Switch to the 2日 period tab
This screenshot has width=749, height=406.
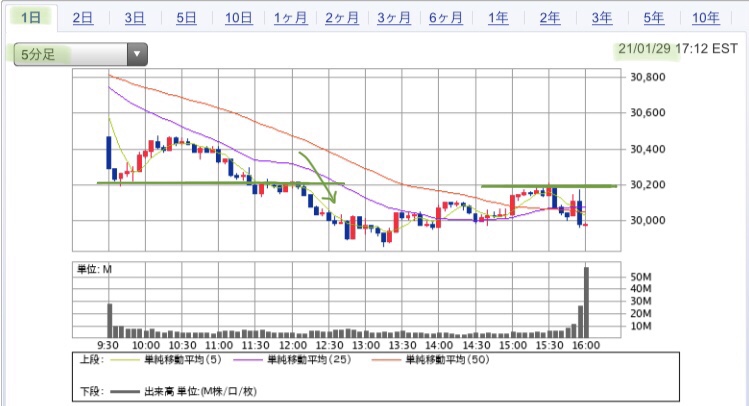(83, 18)
